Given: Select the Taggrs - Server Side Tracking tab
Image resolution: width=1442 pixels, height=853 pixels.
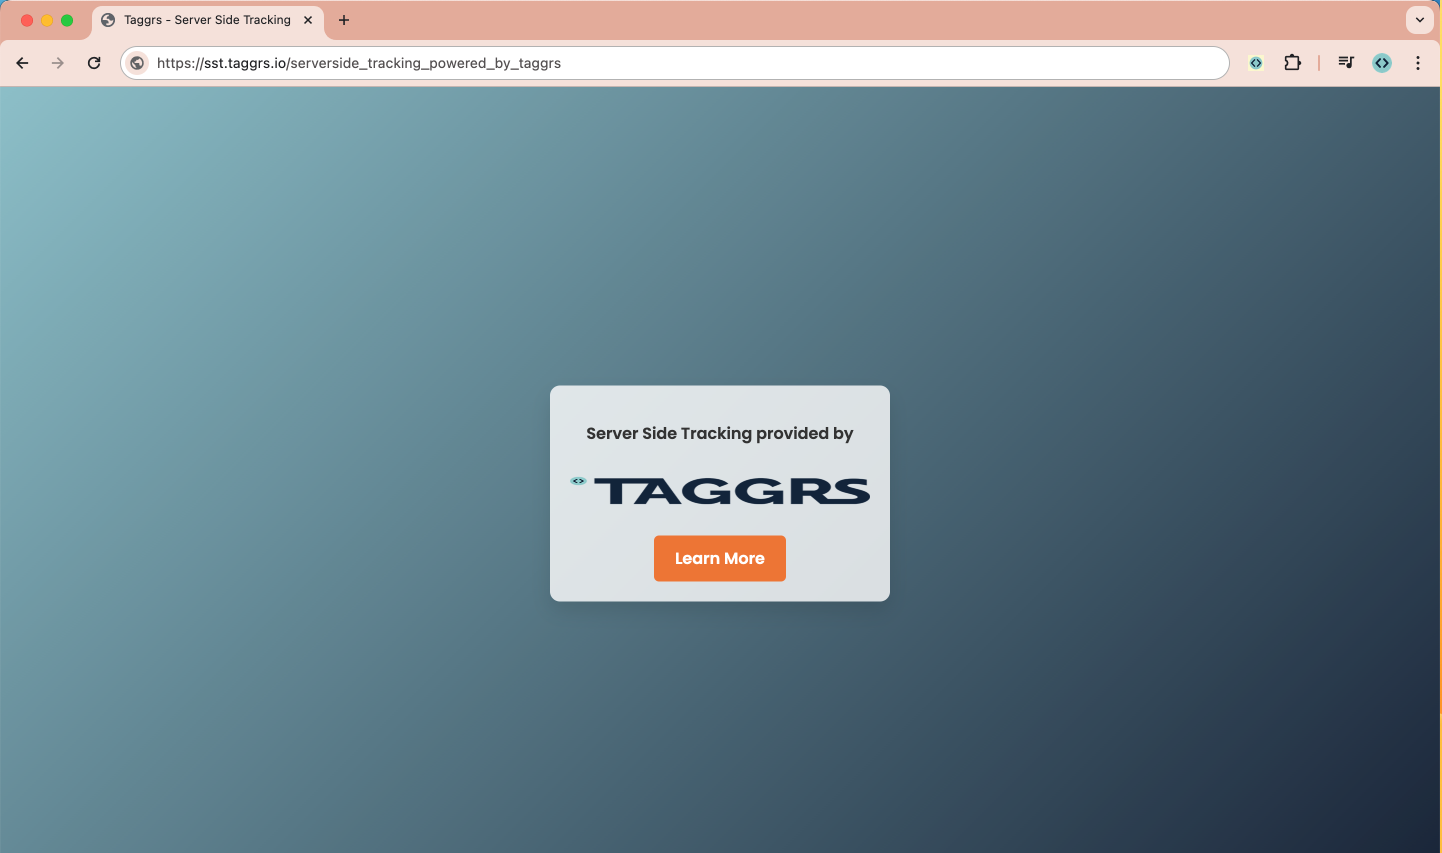Looking at the screenshot, I should [x=208, y=20].
